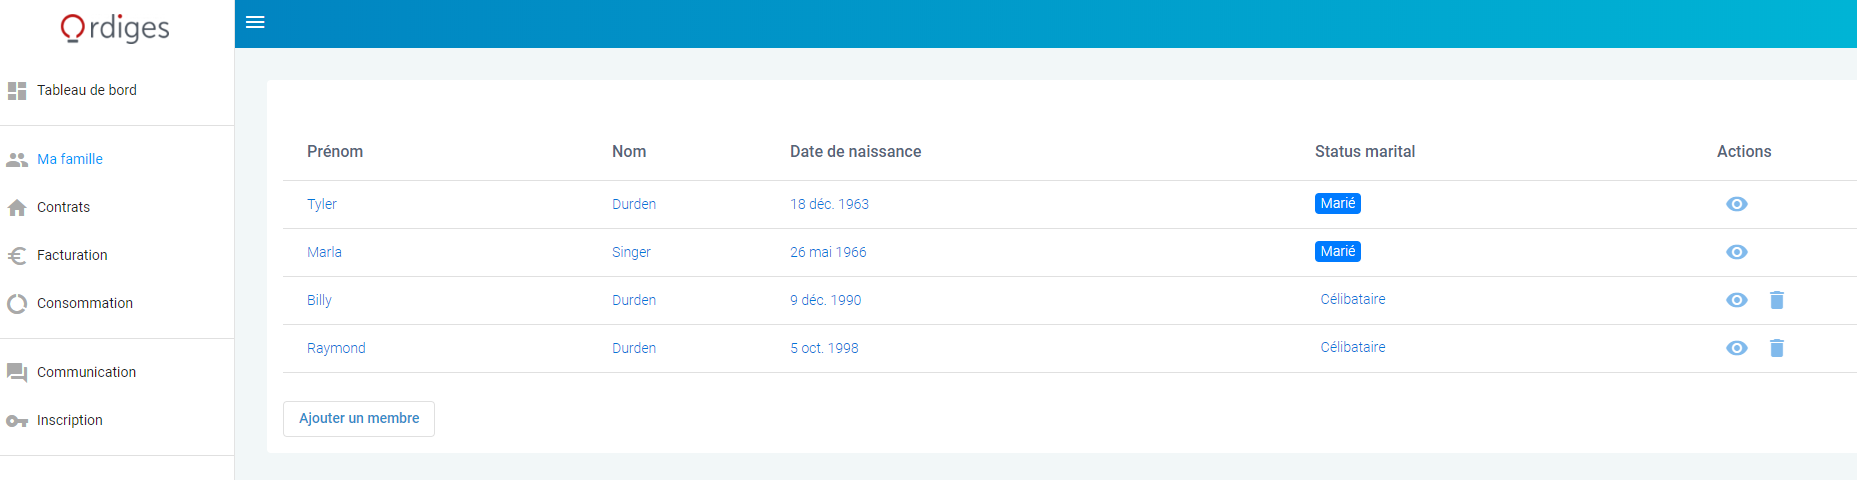Select the Raymond first name cell

[x=336, y=348]
